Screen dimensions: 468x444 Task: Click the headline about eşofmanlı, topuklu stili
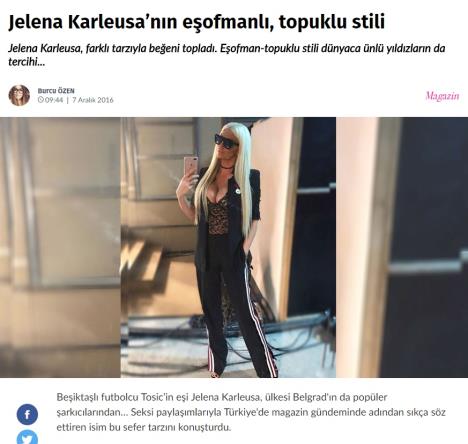pos(197,22)
